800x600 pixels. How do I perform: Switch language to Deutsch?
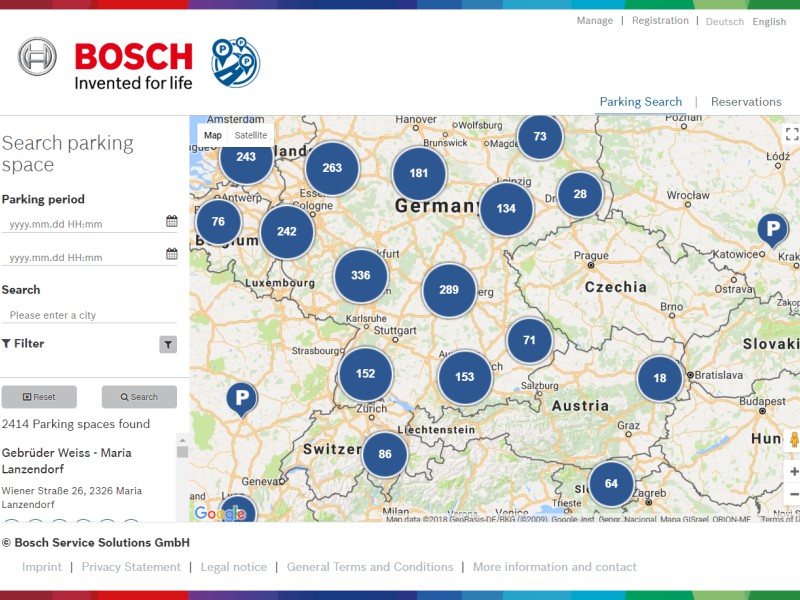coord(724,22)
